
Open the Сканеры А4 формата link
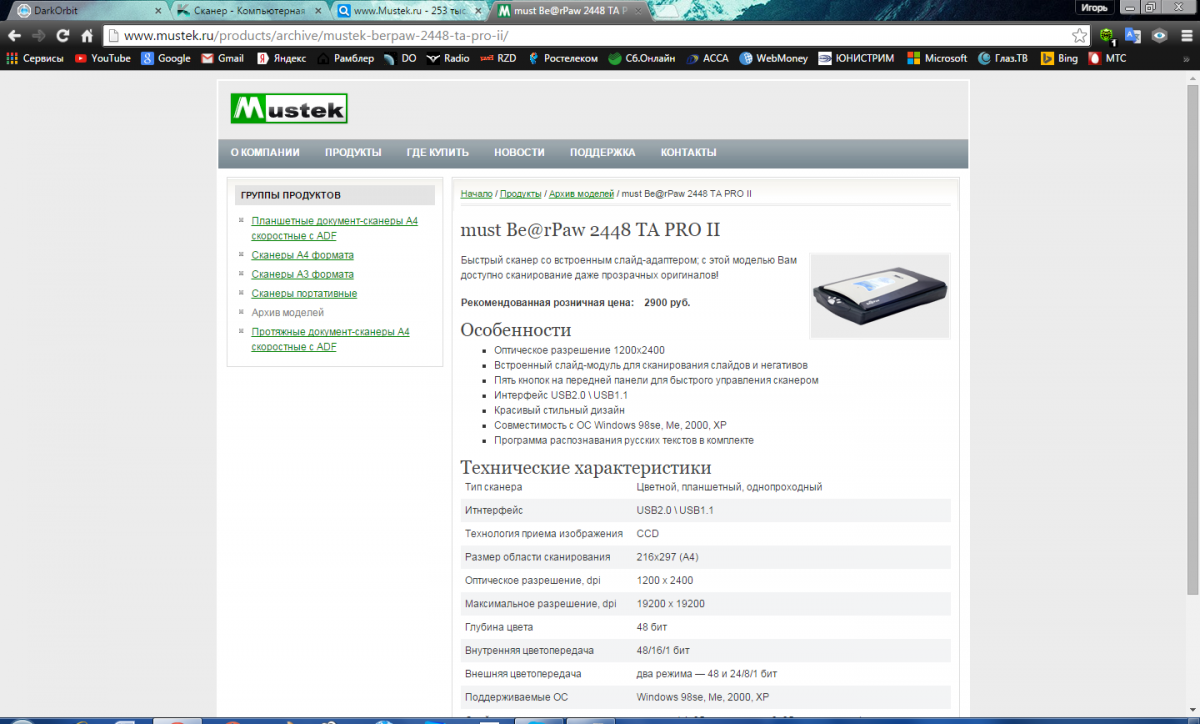(x=302, y=255)
